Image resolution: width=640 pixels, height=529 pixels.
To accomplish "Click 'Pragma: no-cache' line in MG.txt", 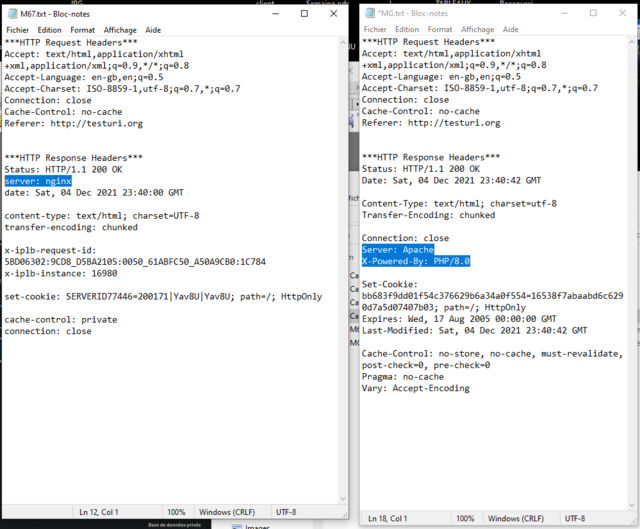I will coord(403,377).
